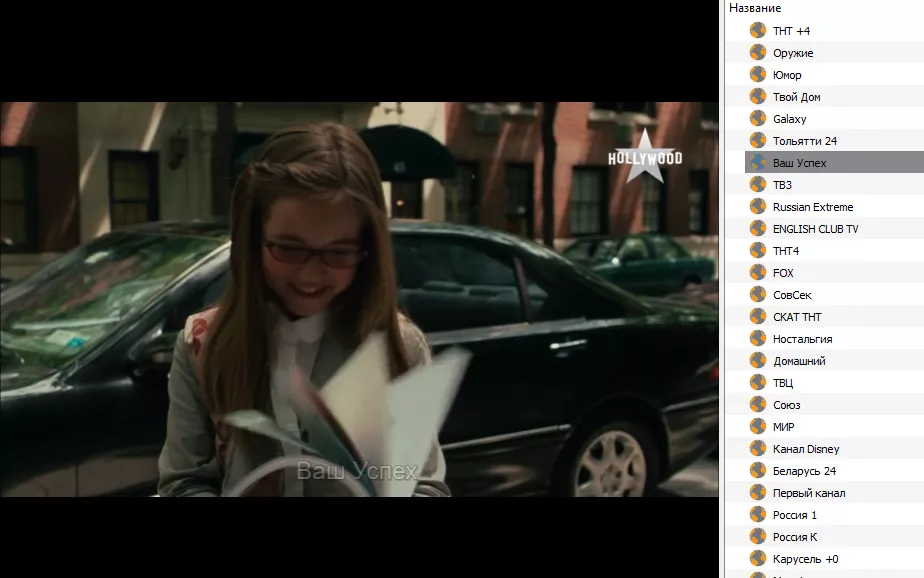Click the ТВ3 channel globe icon

[758, 184]
